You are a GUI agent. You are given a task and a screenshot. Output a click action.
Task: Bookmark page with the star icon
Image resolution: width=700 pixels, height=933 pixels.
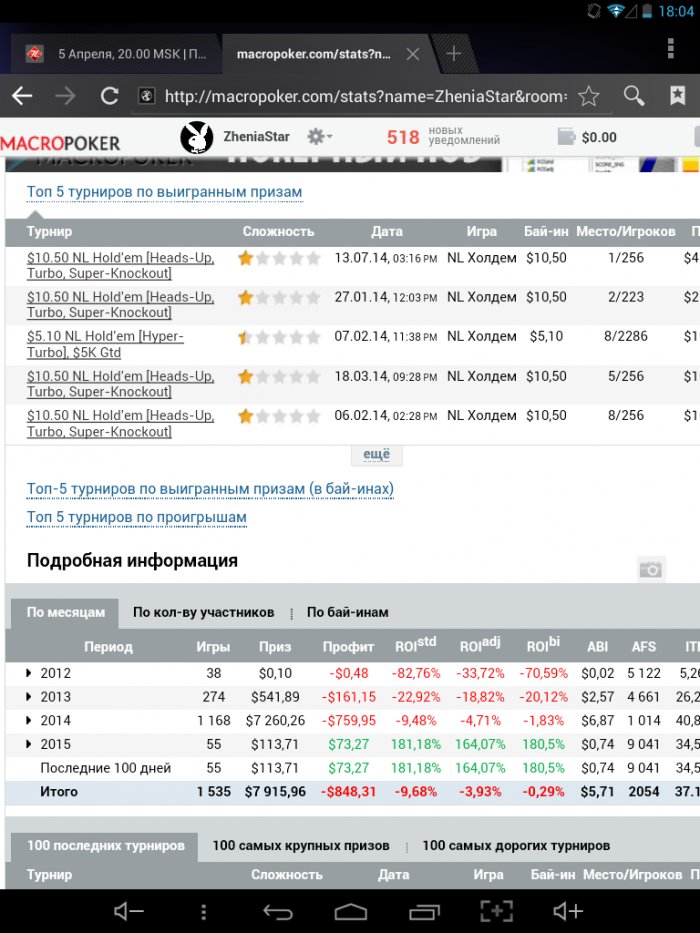click(x=589, y=96)
